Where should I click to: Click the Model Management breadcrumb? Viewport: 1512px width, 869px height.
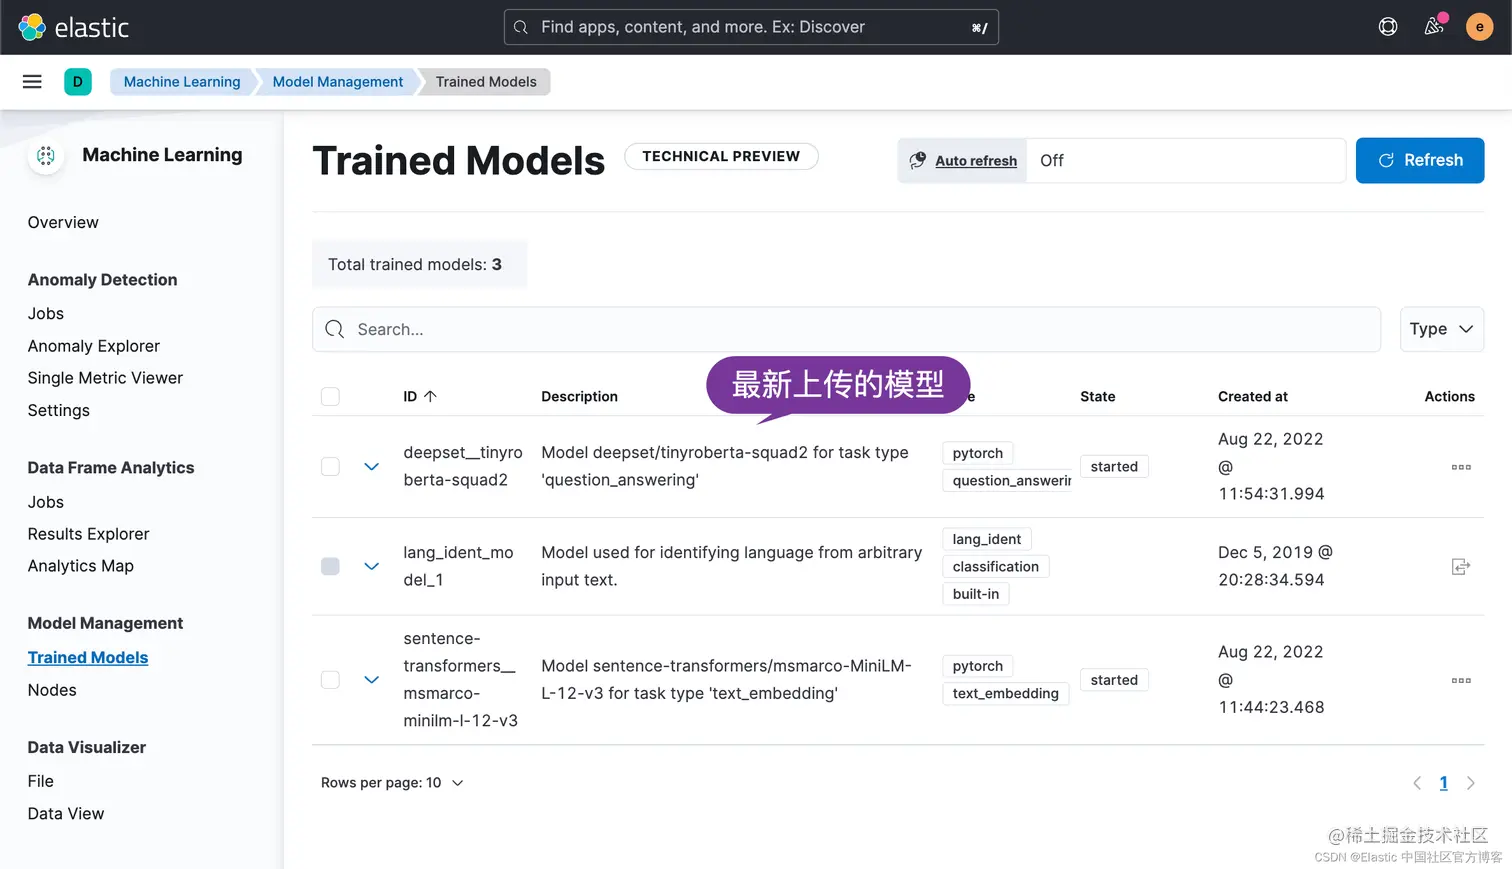click(x=338, y=82)
